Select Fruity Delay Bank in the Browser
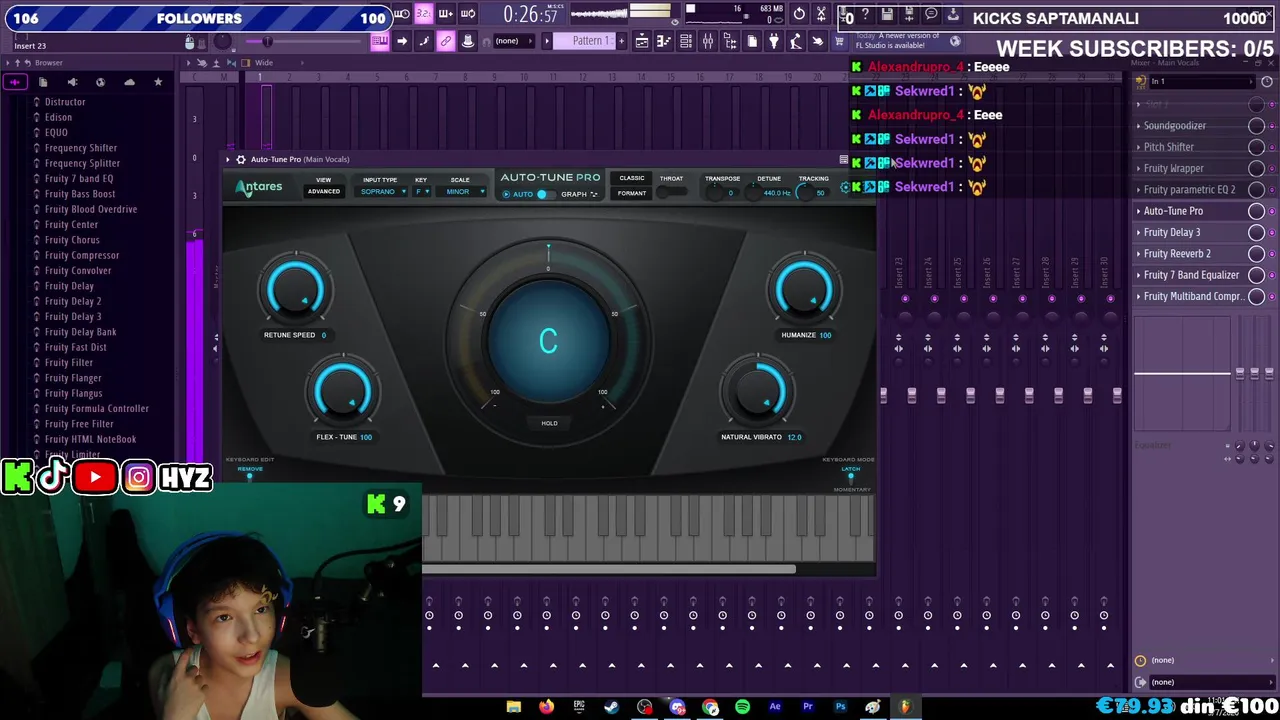The image size is (1280, 720). tap(80, 332)
